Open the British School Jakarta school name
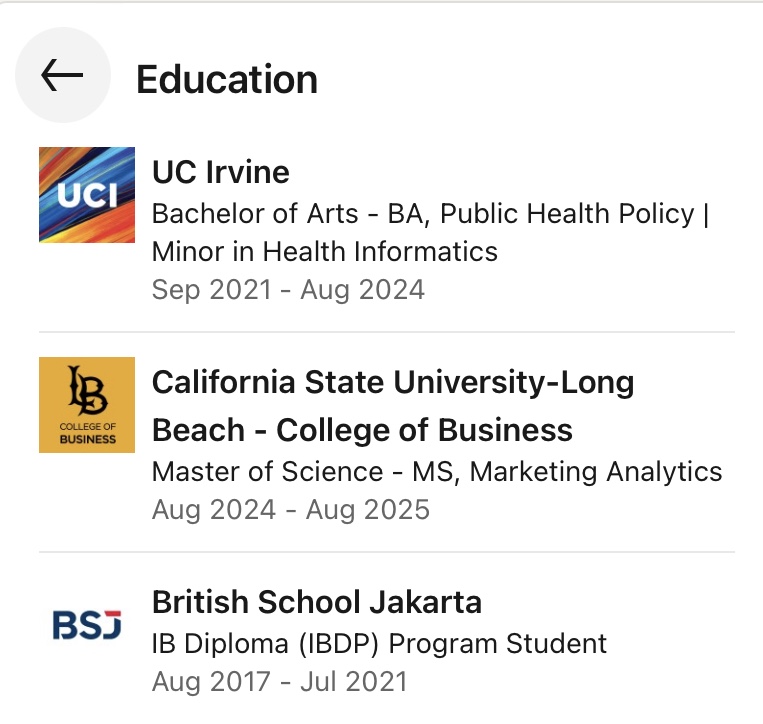This screenshot has width=763, height=724. (x=317, y=602)
